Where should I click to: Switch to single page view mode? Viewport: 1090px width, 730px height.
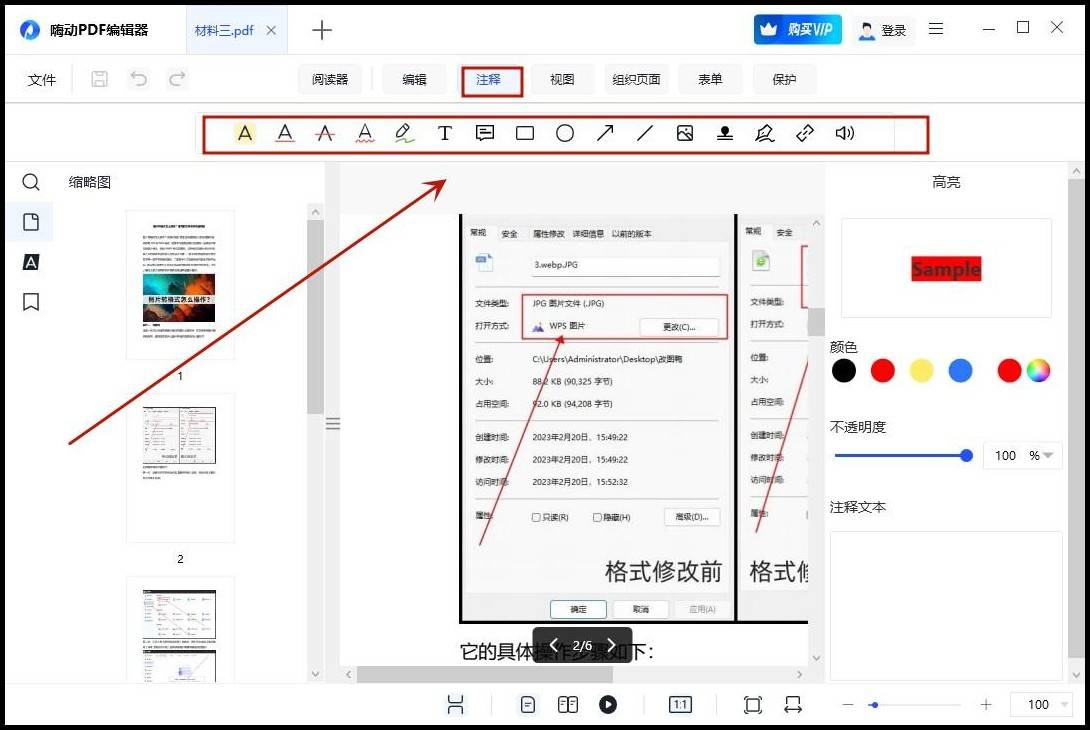click(528, 705)
